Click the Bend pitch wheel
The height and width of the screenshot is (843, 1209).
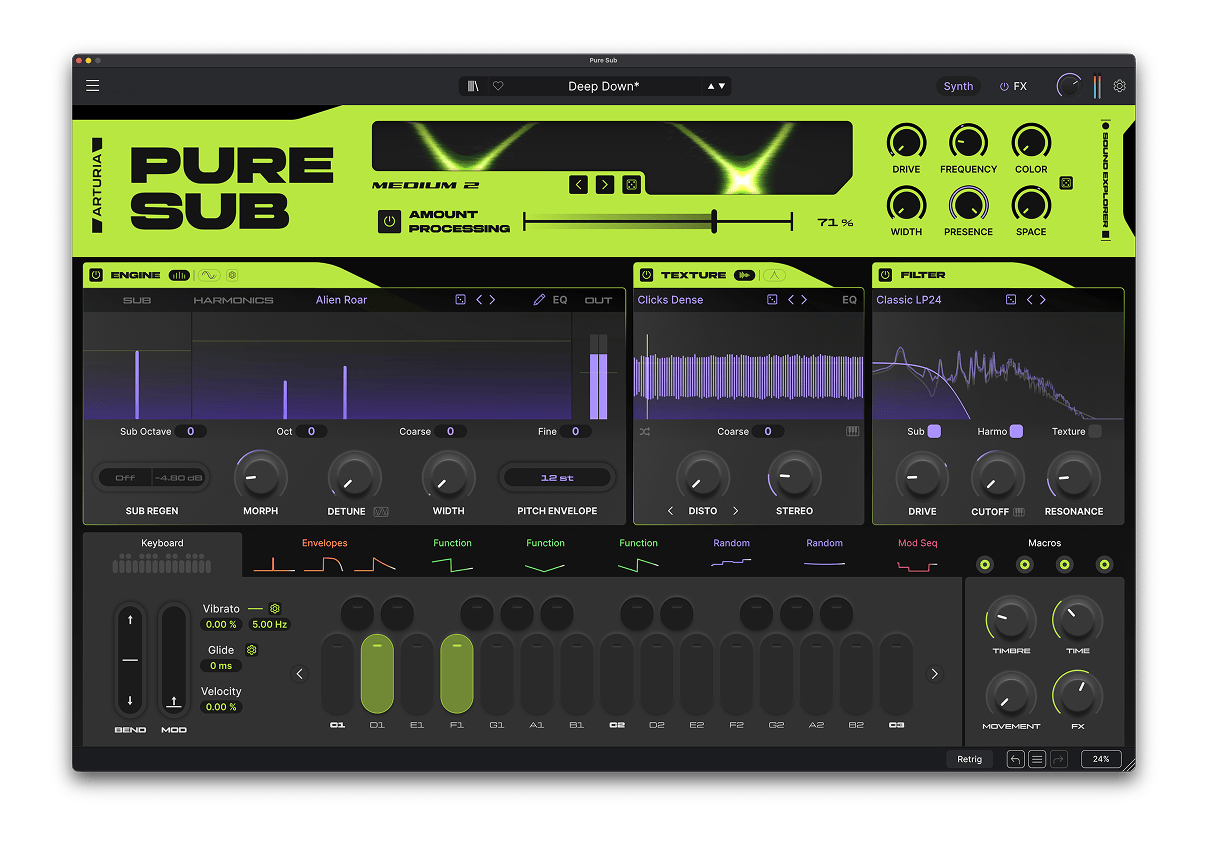tap(130, 660)
